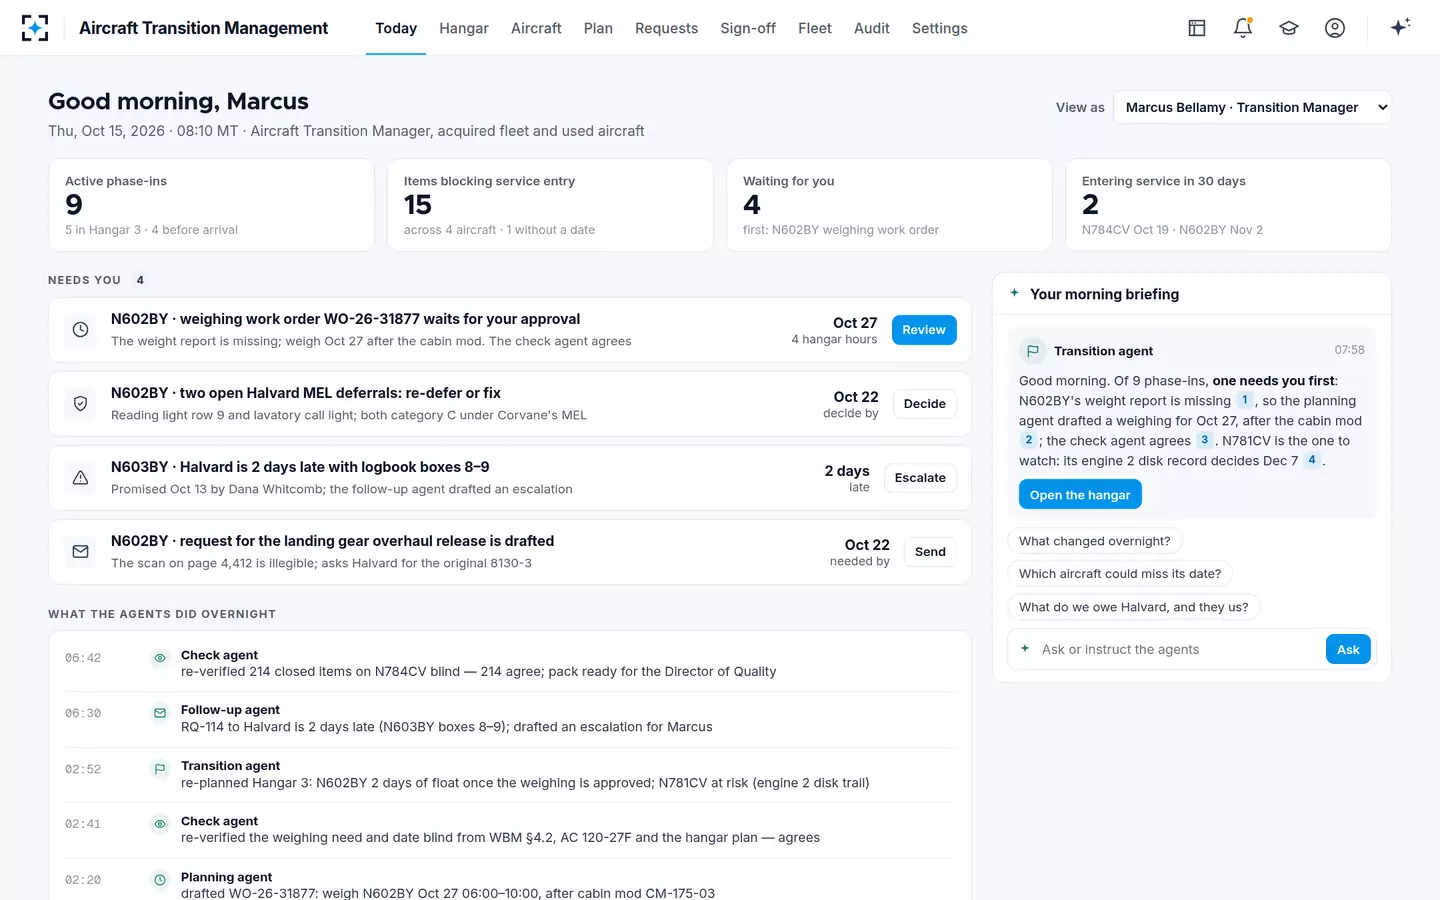1440x900 pixels.
Task: Open citation reference 1 in briefing
Action: click(x=1244, y=400)
